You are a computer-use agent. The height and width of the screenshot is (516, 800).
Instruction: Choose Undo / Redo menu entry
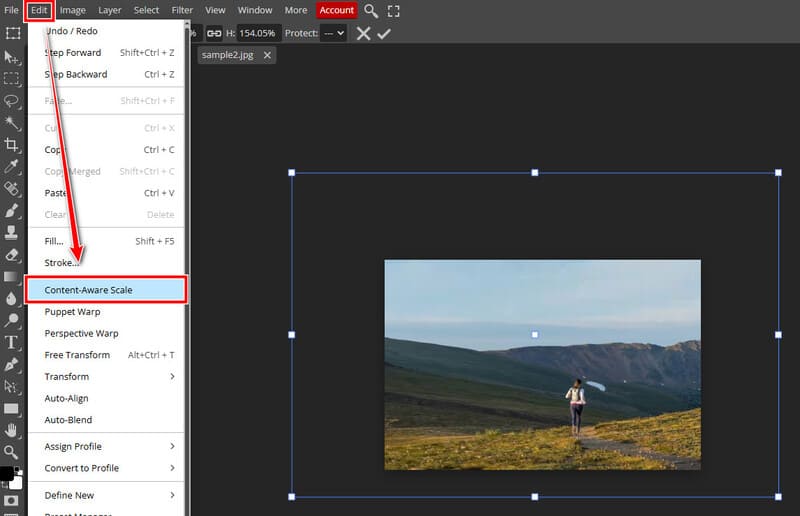(106, 31)
